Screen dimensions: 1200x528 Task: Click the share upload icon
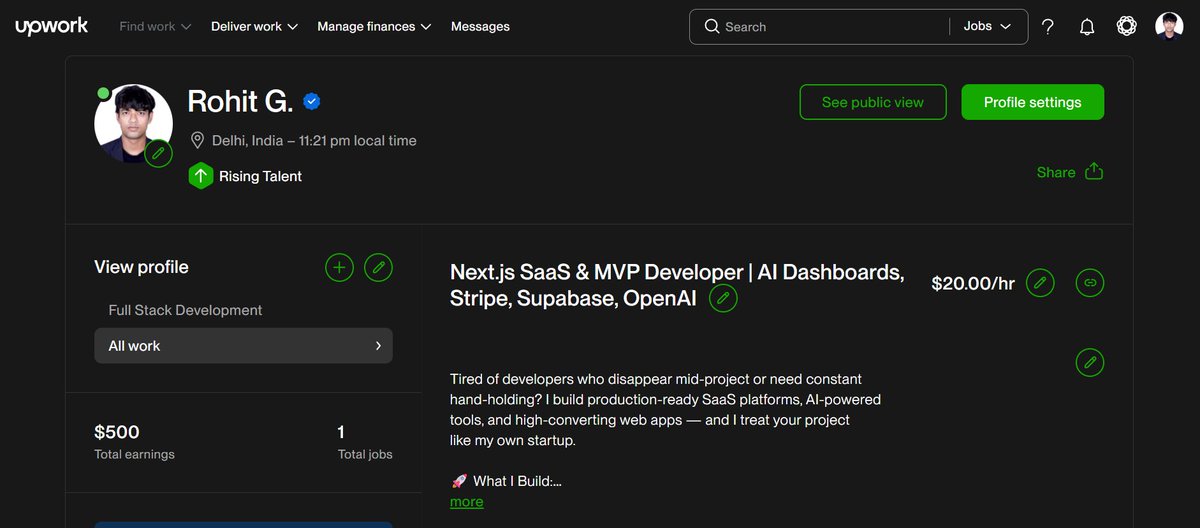tap(1094, 171)
